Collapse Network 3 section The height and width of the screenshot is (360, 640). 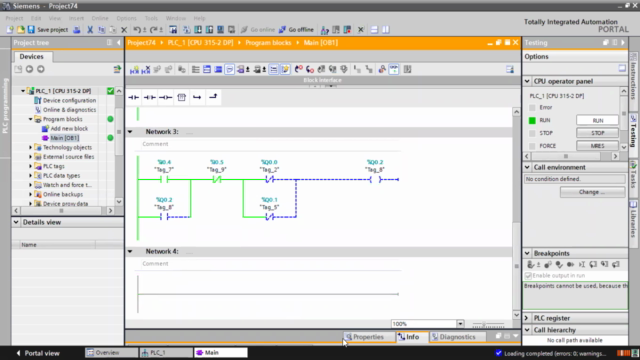(130, 132)
